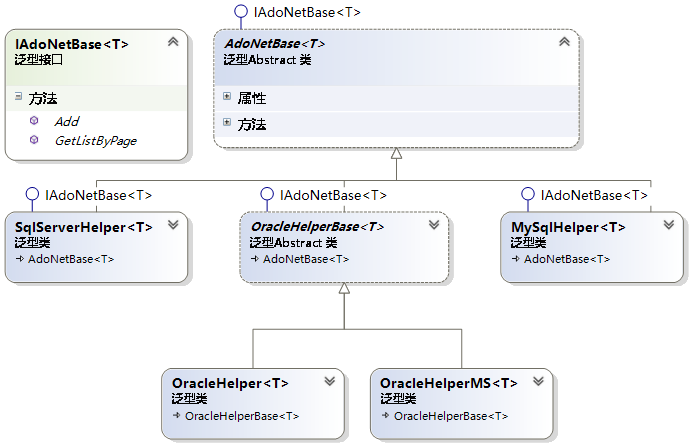The image size is (691, 444).
Task: Click interface lollipop above OracleHelperBase<T>
Action: pos(267,194)
